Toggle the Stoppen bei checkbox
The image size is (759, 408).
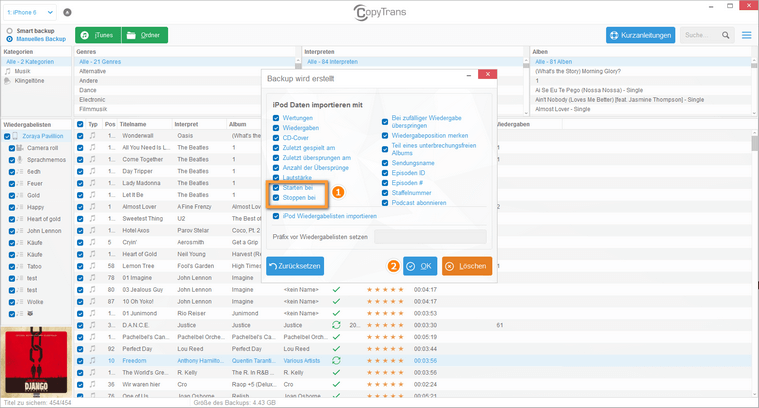point(276,197)
